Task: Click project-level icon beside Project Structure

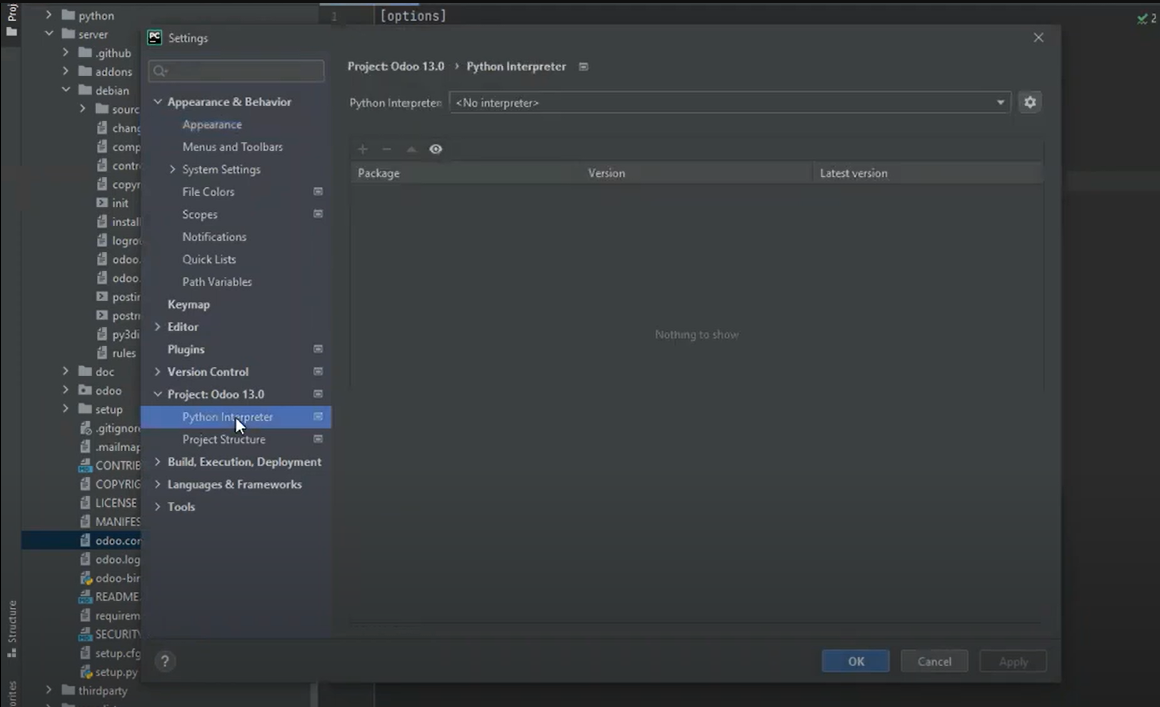Action: (318, 439)
